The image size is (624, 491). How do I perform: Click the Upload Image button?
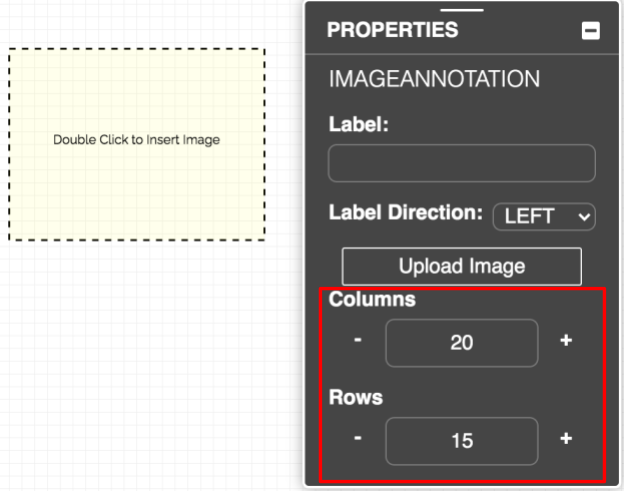click(461, 267)
